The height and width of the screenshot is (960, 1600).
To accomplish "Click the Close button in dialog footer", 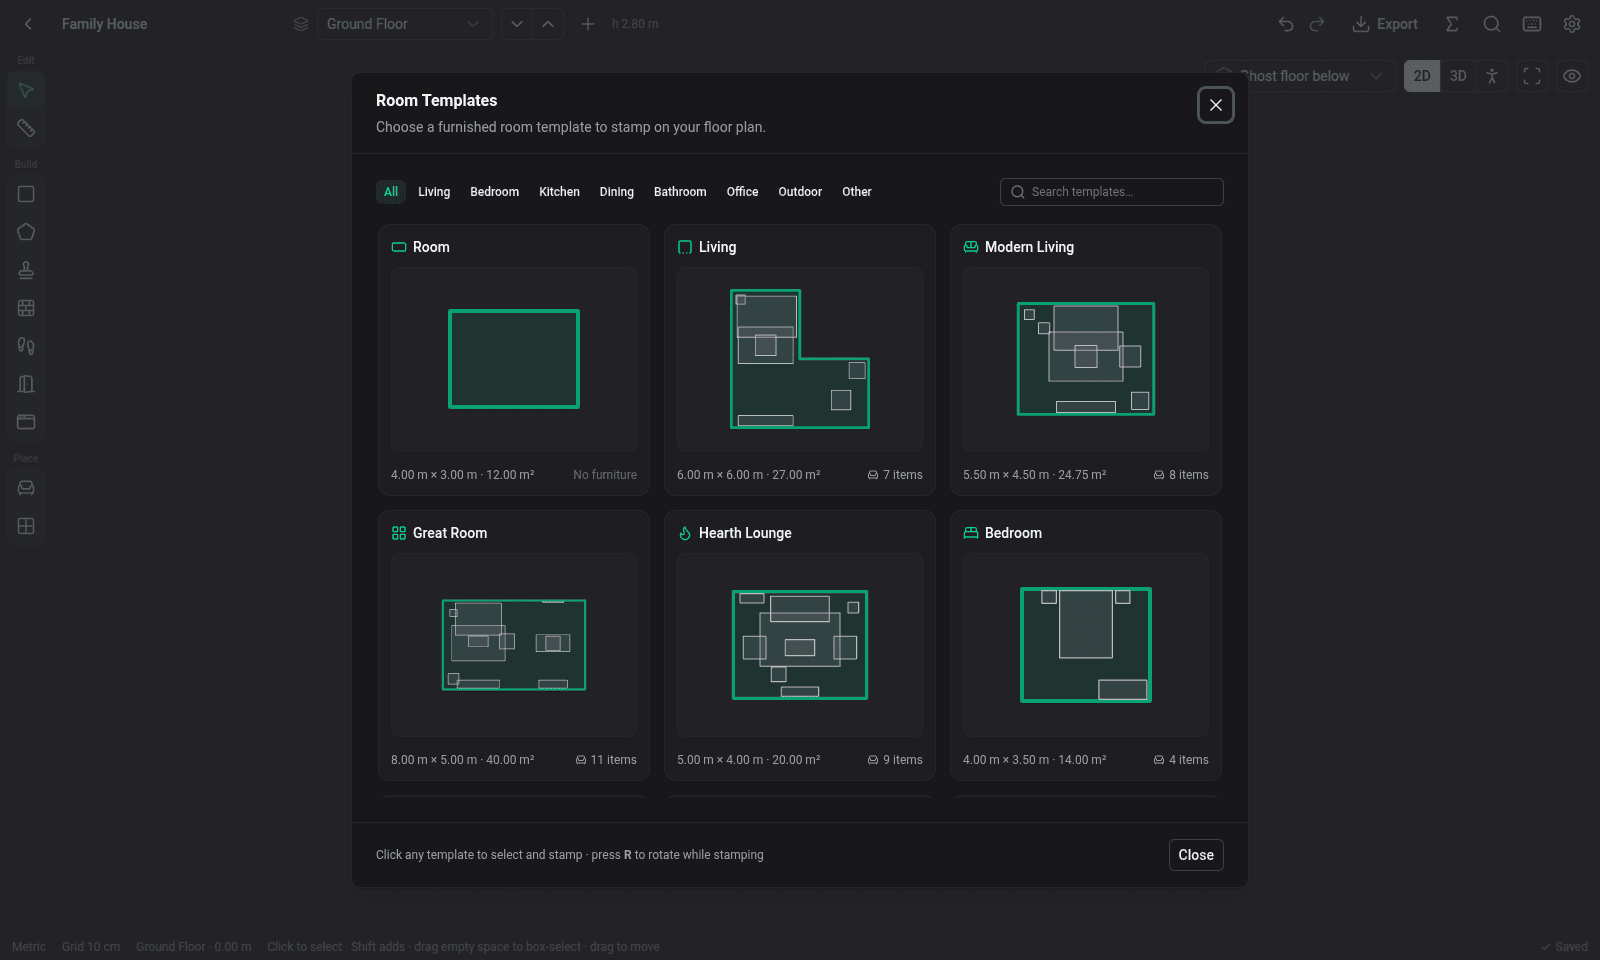I will [x=1196, y=855].
